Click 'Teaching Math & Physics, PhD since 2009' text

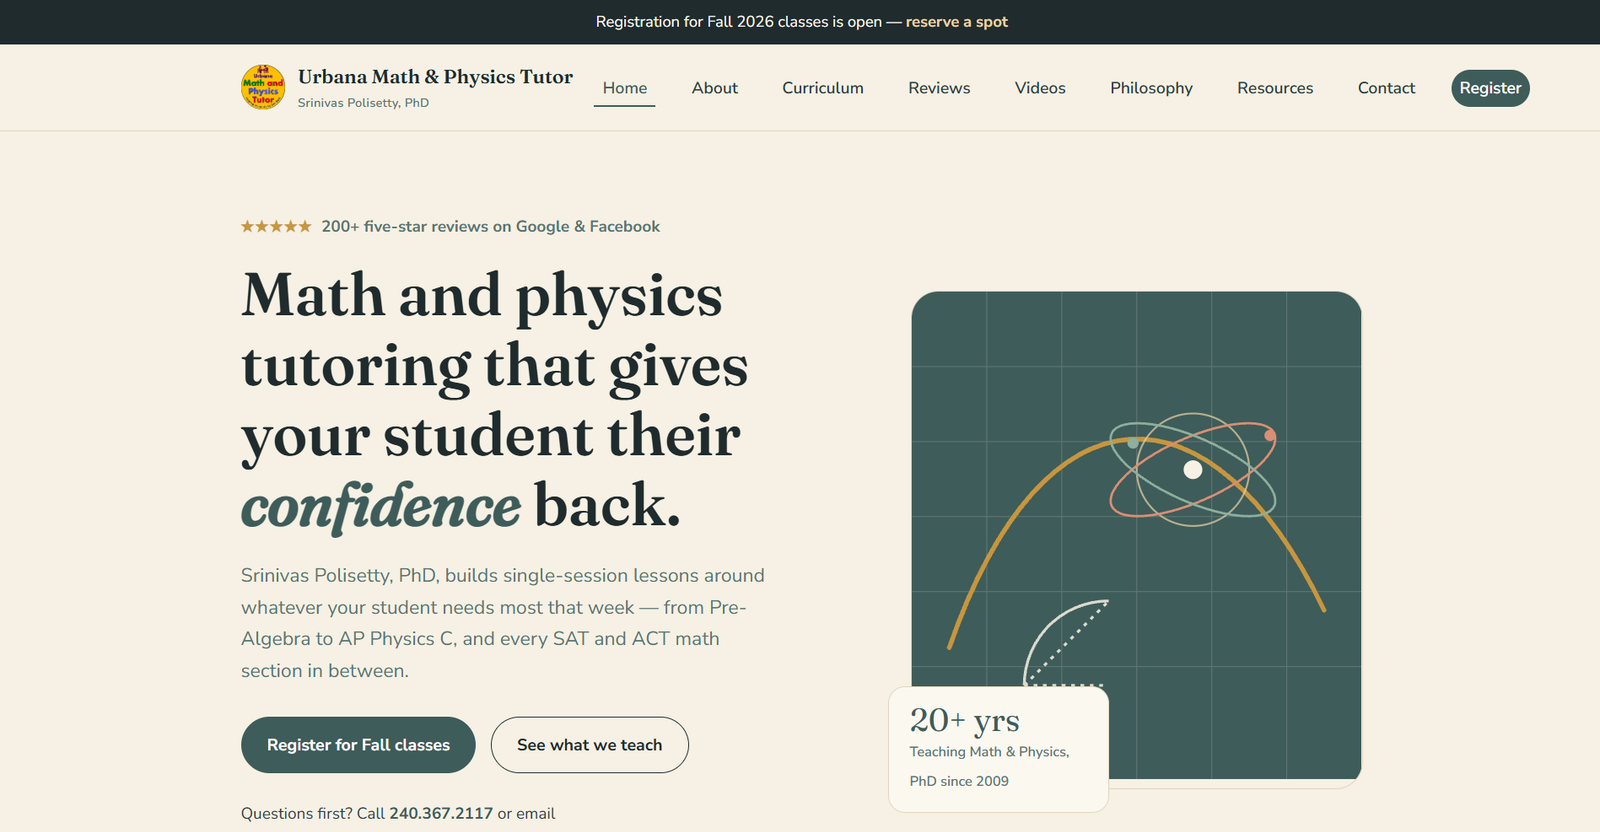coord(989,766)
